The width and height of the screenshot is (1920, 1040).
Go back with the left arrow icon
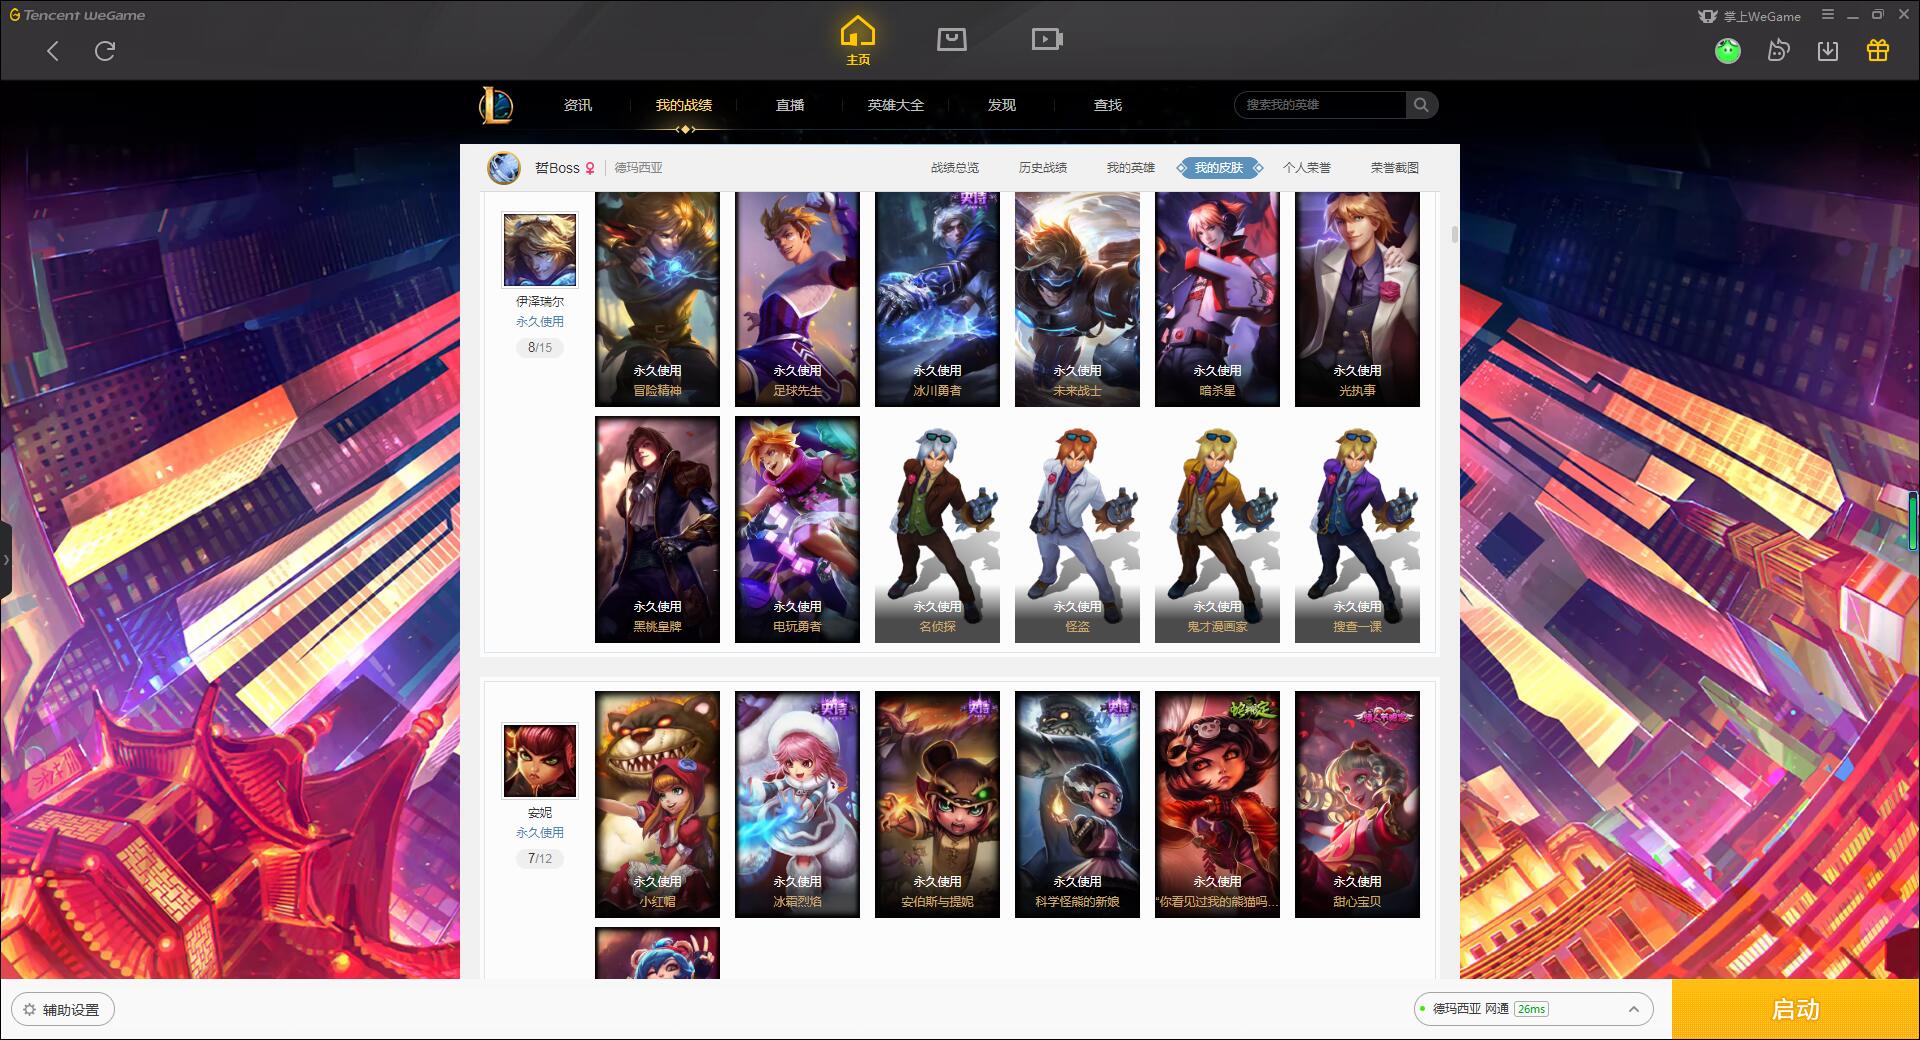coord(53,51)
